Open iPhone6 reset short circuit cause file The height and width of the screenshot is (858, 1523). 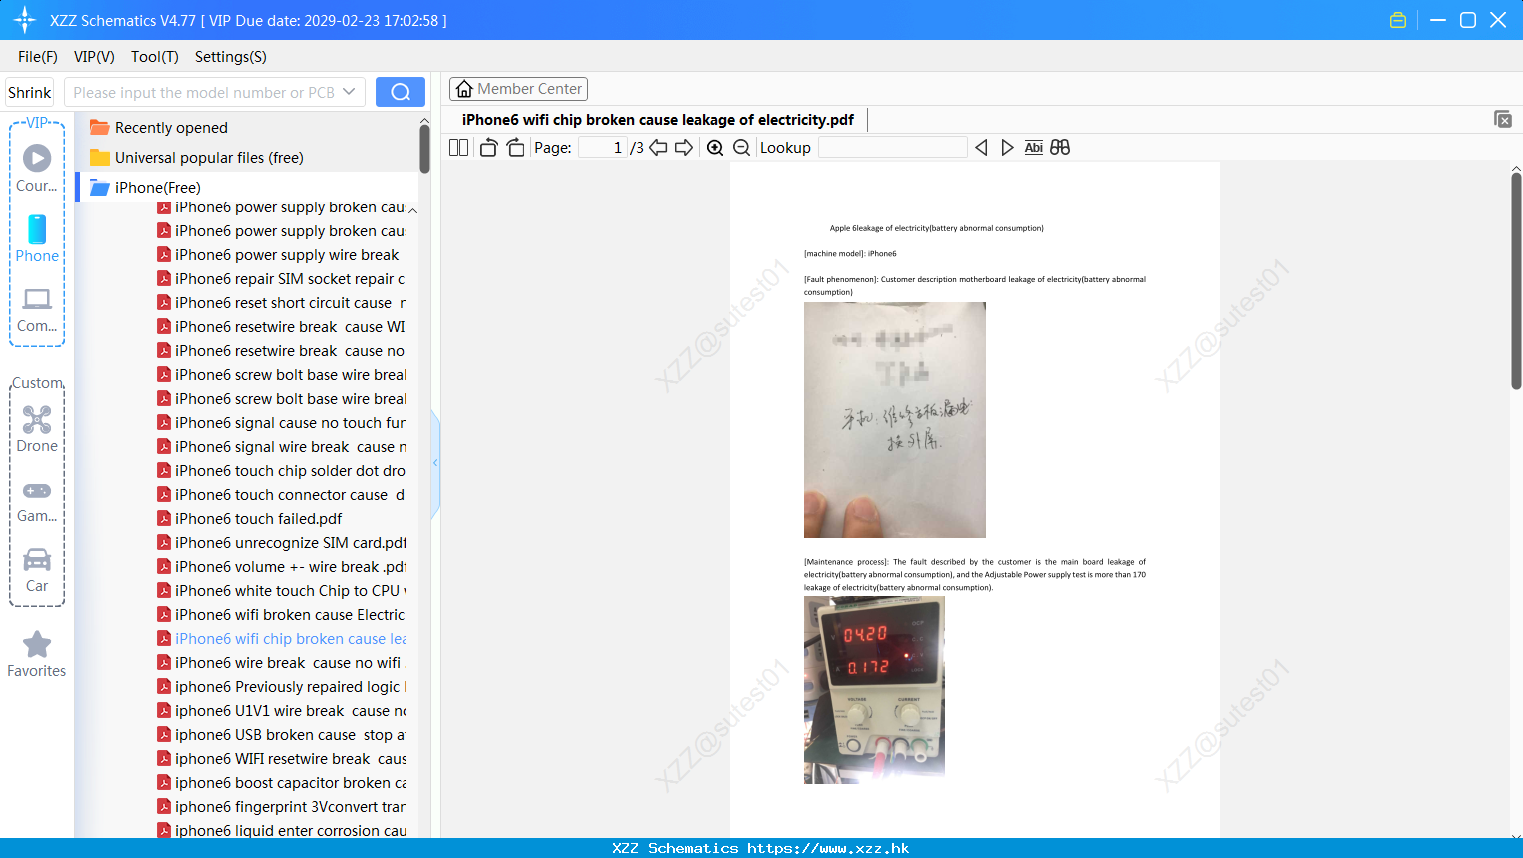(x=282, y=303)
